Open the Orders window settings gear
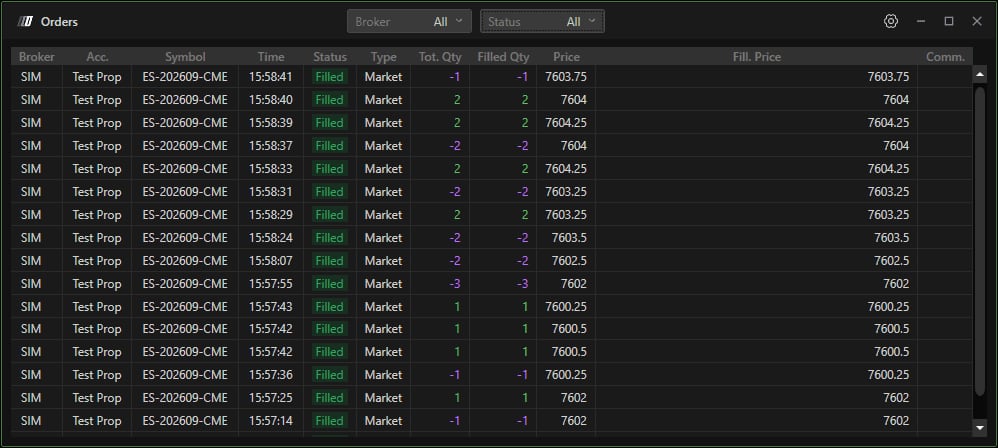The image size is (998, 448). click(890, 21)
